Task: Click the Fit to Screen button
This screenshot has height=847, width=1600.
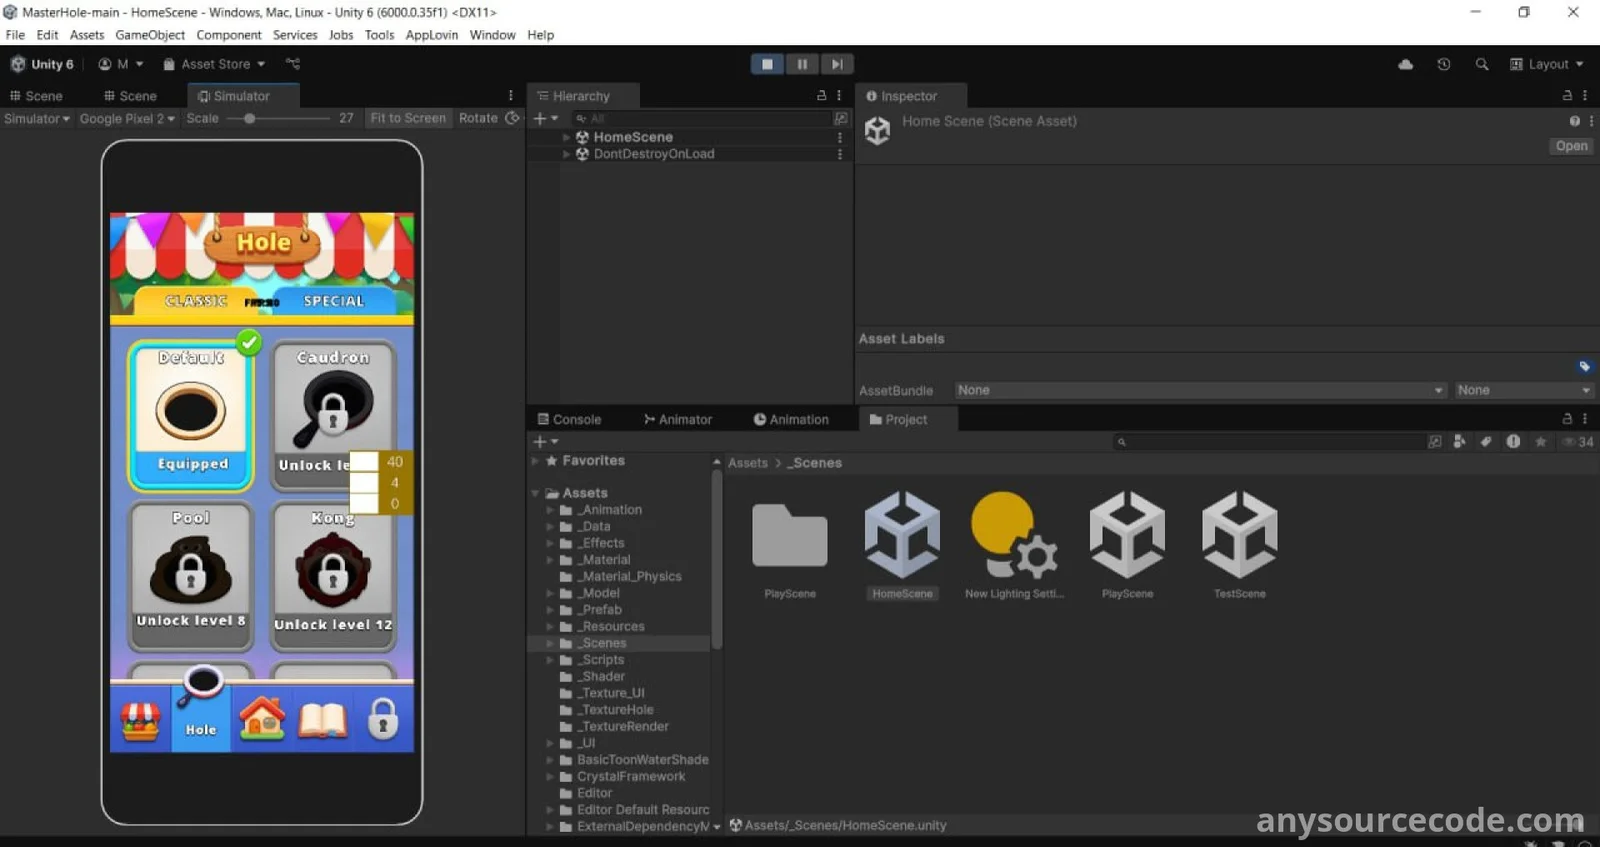Action: point(408,118)
